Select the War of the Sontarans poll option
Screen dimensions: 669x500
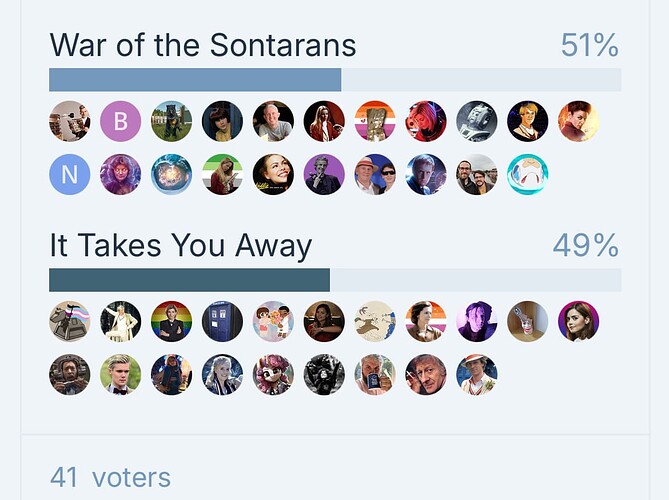tap(203, 45)
